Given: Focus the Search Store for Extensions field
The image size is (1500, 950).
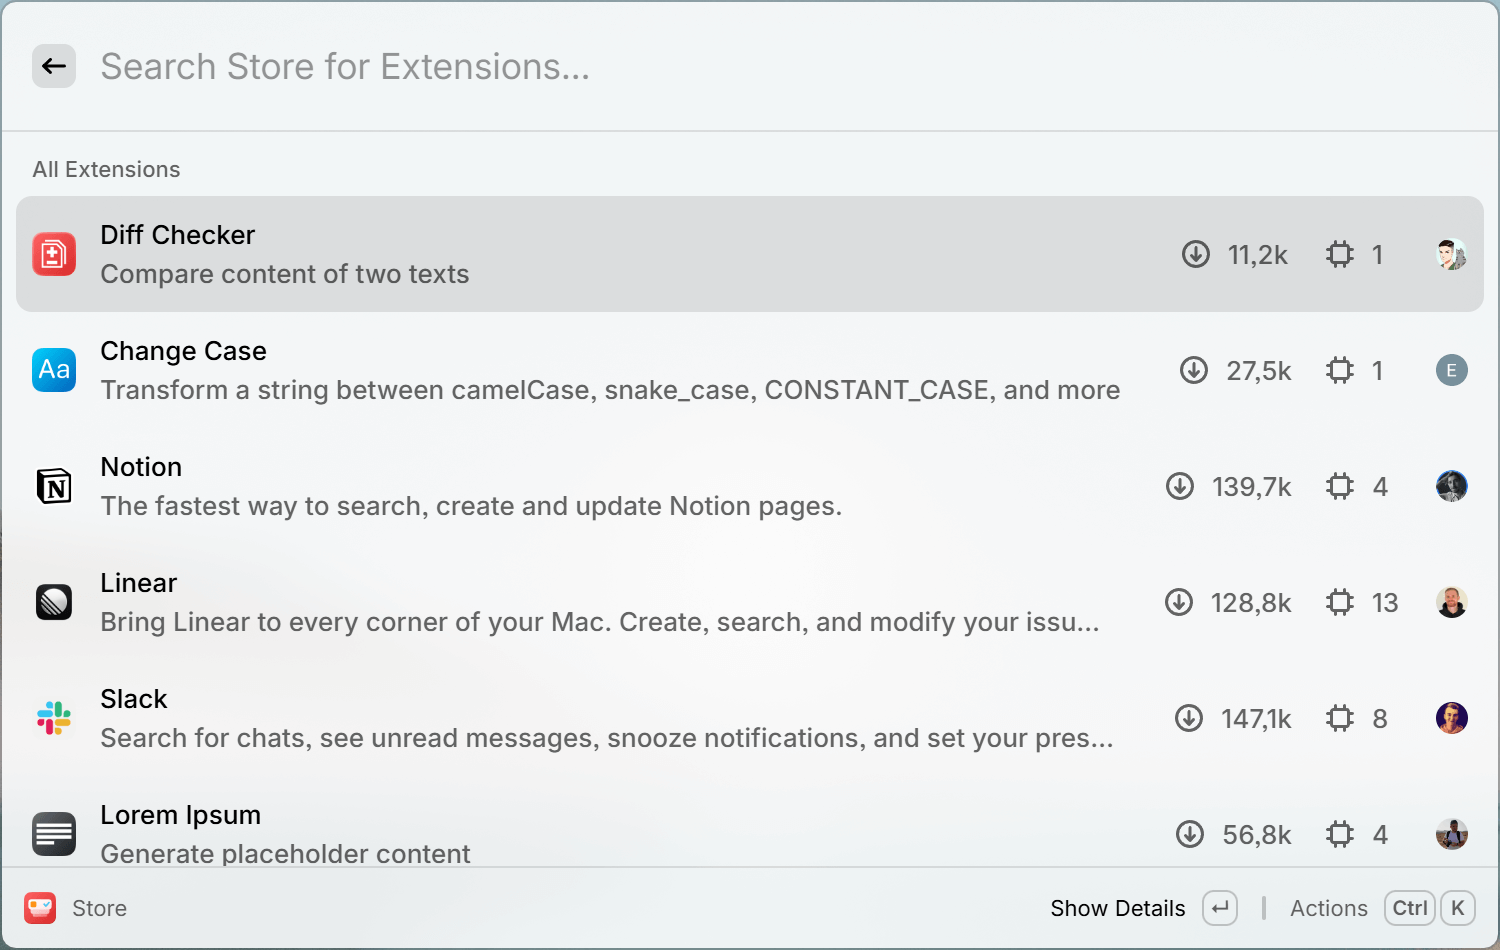Looking at the screenshot, I should pos(780,66).
